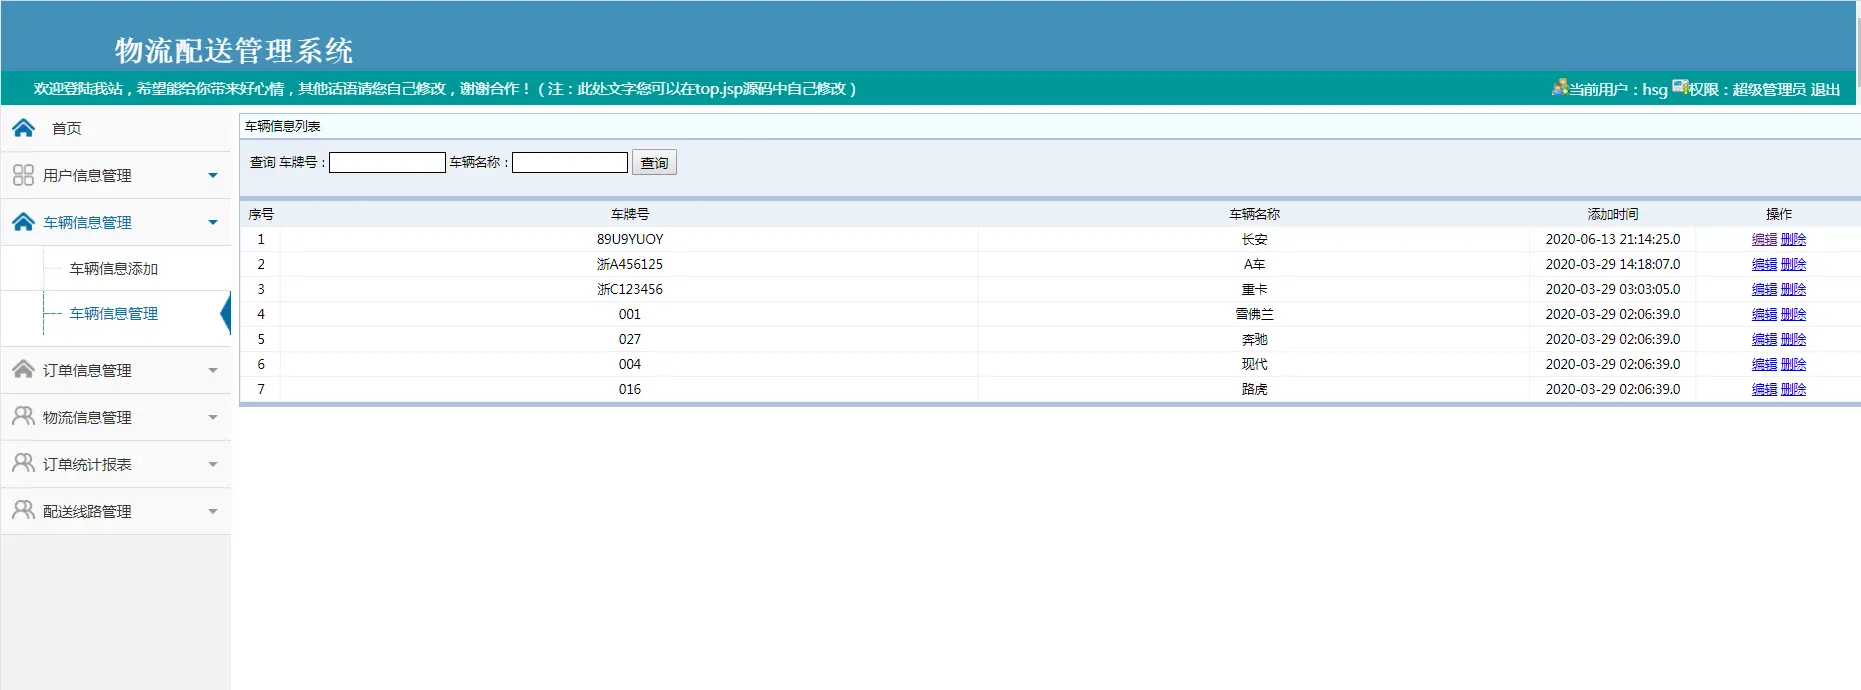This screenshot has height=690, width=1861.
Task: Click the 车辆信息列表 panel title
Action: click(283, 126)
